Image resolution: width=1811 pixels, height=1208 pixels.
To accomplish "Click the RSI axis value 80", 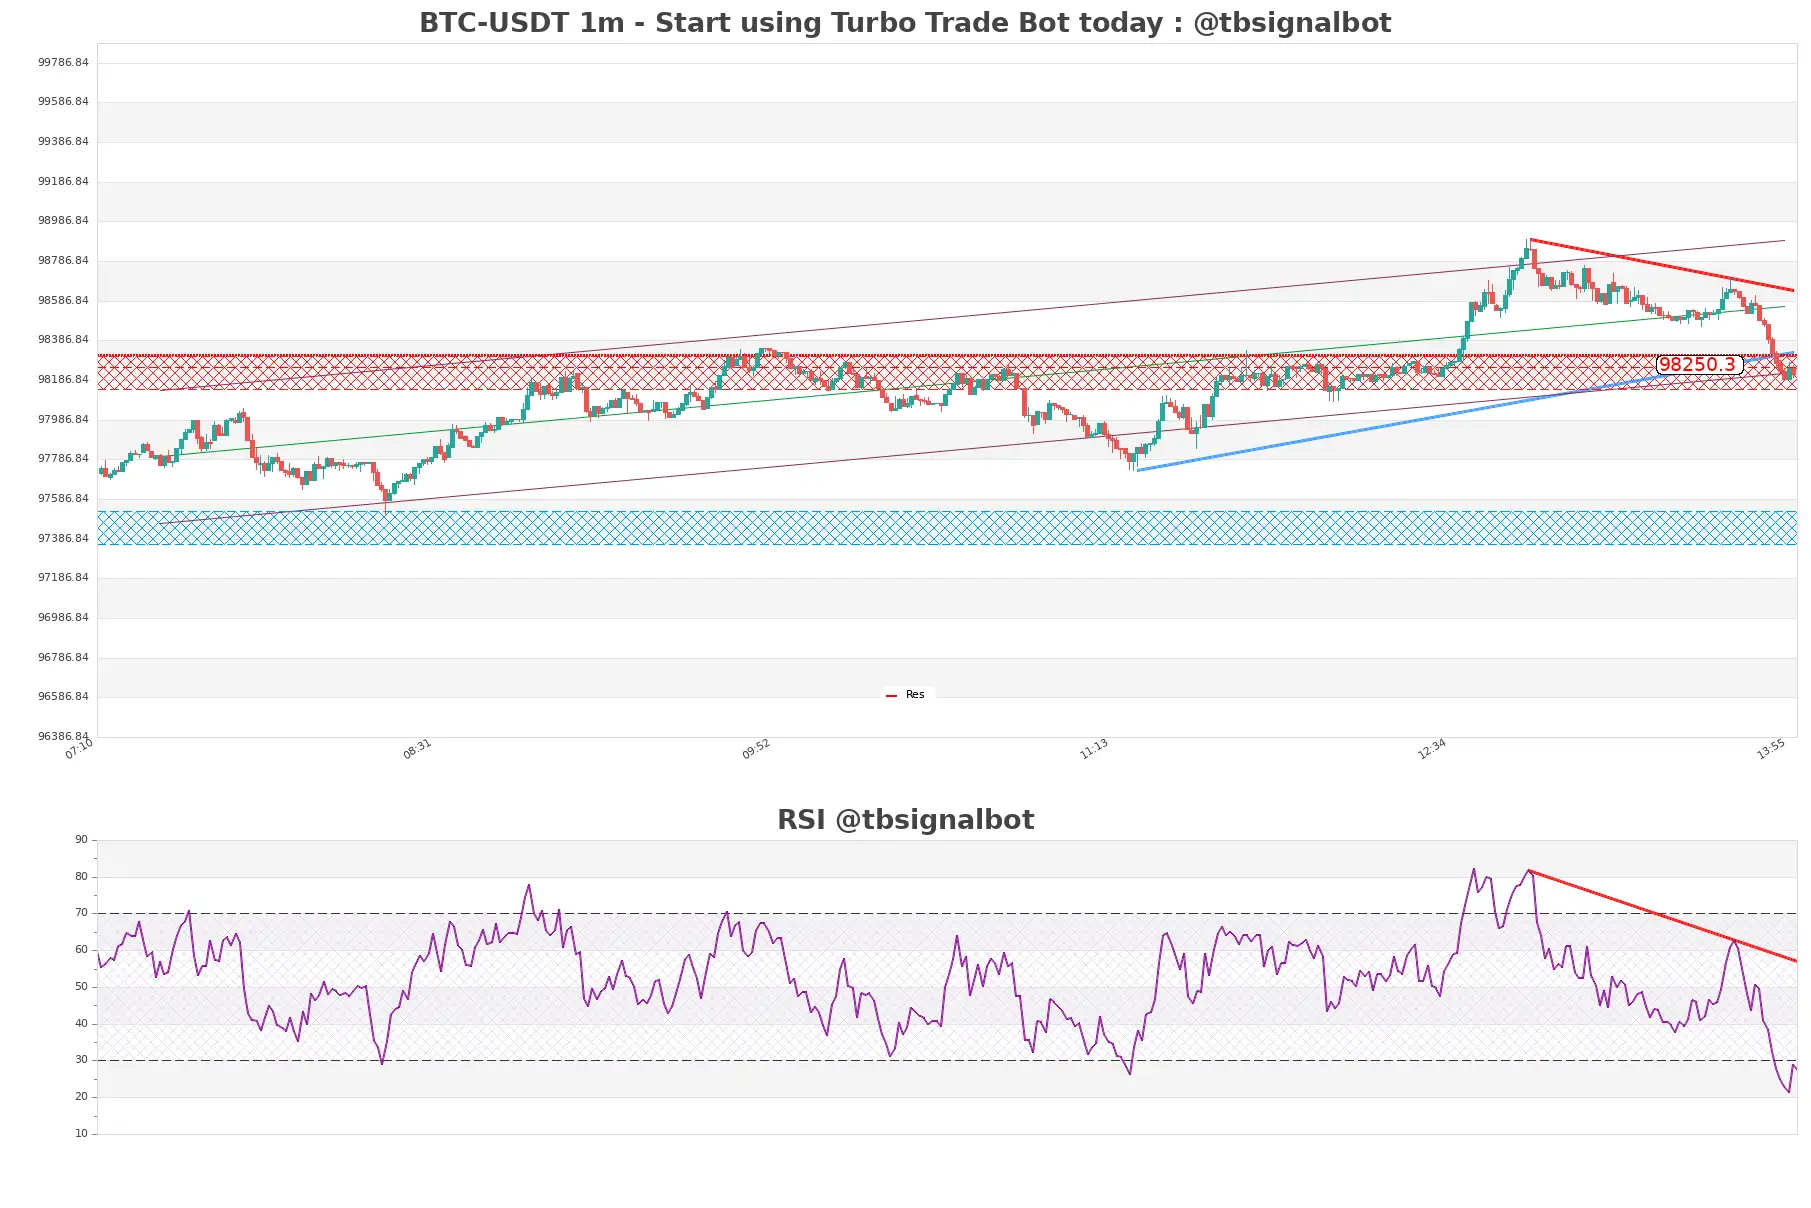I will [82, 877].
